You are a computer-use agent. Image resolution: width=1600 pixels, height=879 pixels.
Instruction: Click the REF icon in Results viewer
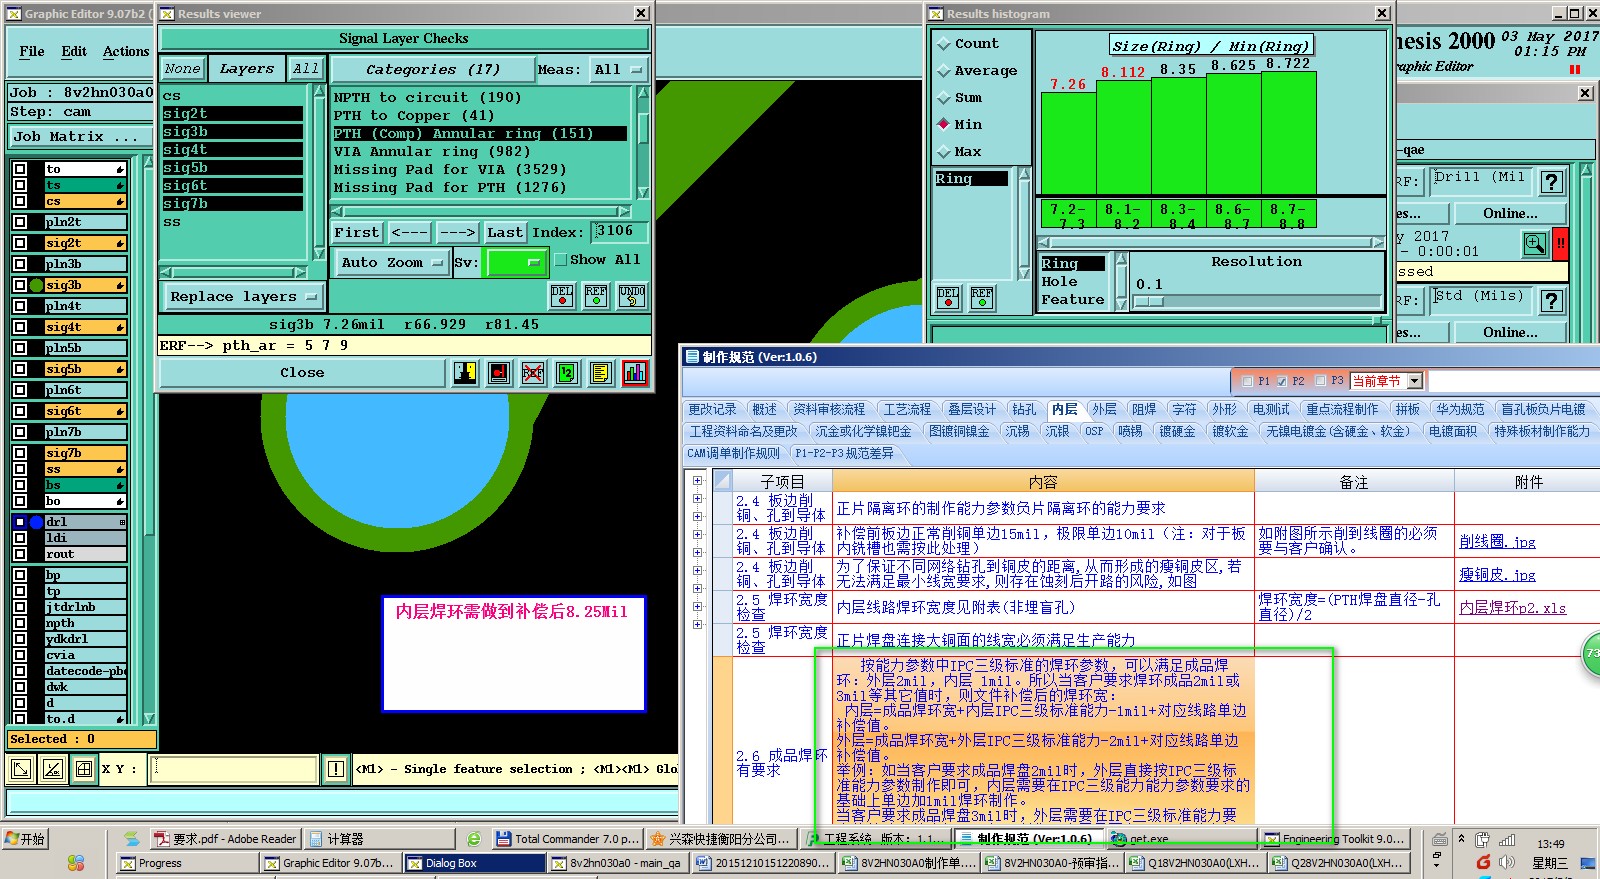pos(596,296)
